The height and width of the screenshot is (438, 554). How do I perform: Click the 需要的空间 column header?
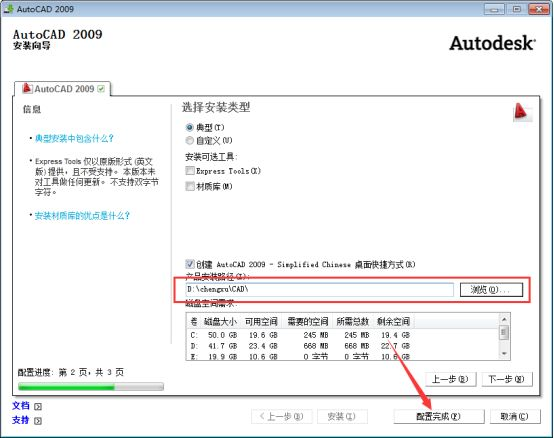click(307, 321)
